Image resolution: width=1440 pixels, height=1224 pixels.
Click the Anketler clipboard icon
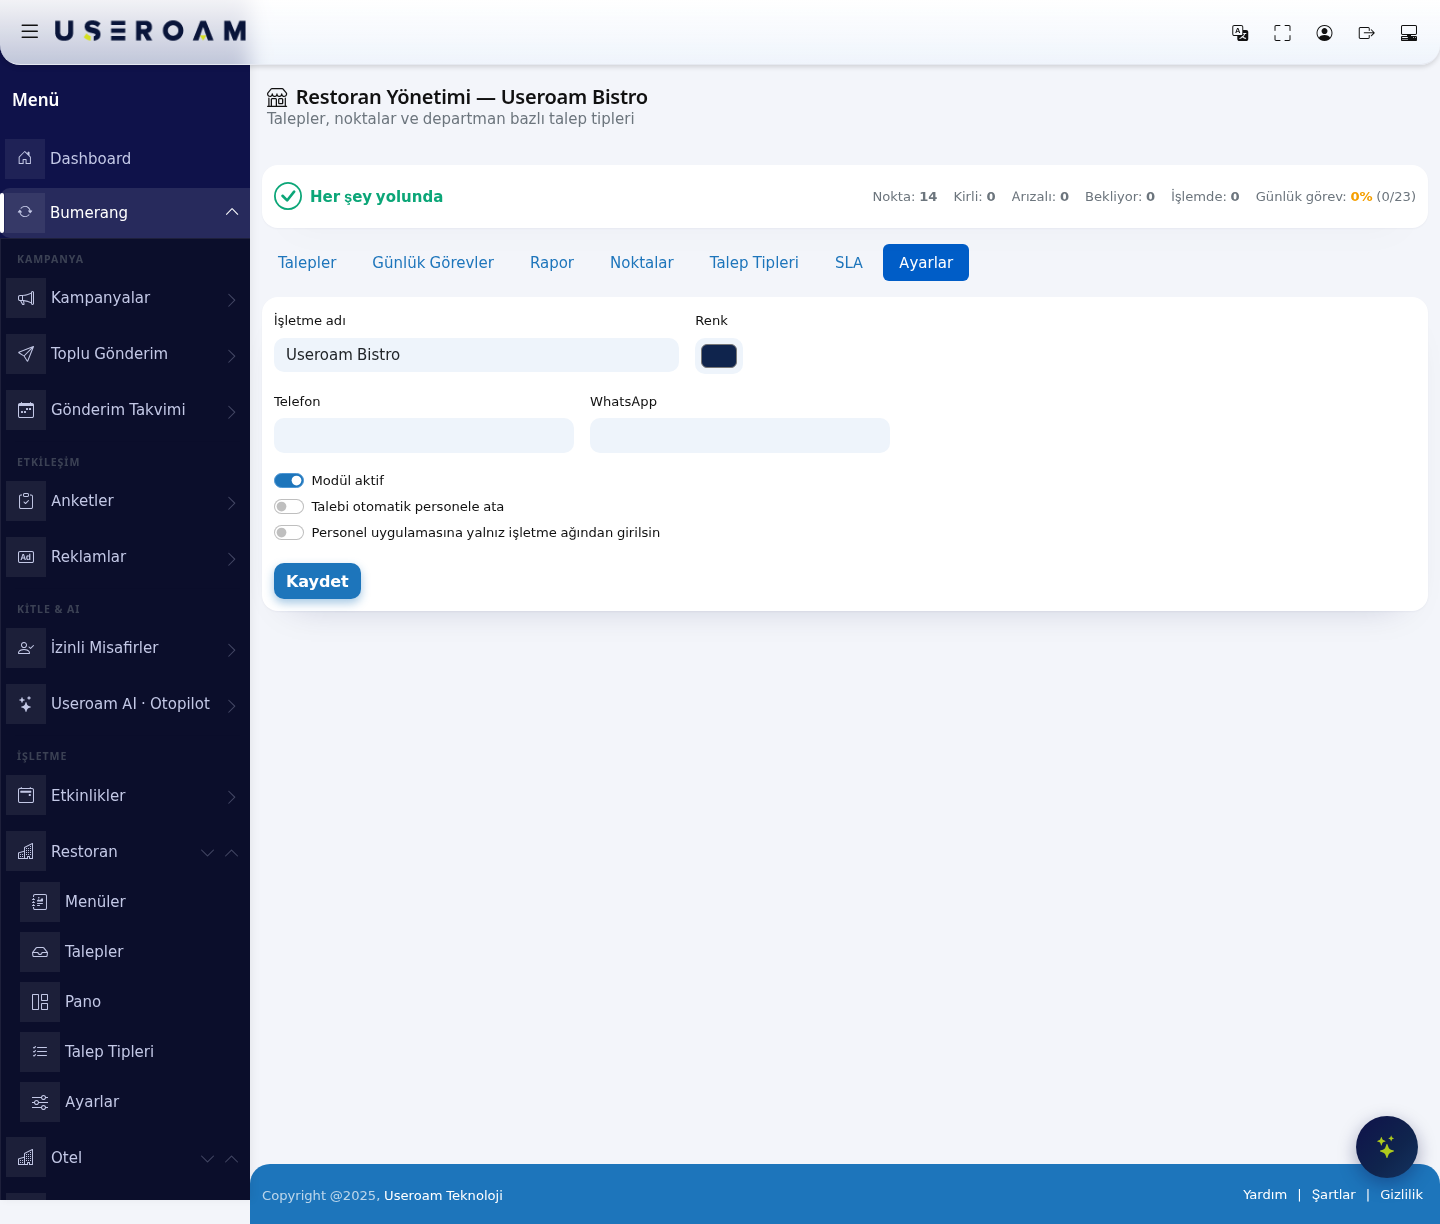(26, 501)
